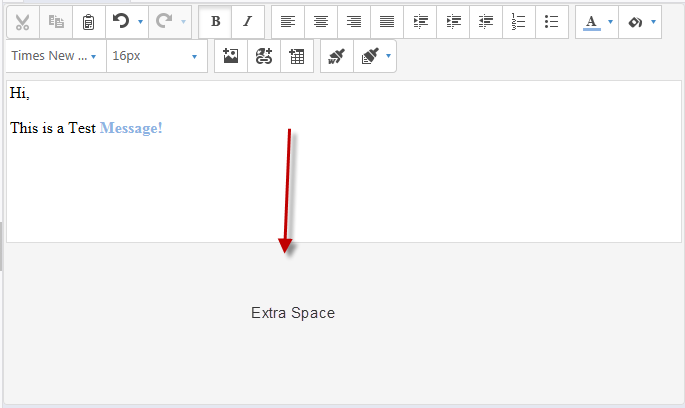Screen dimensions: 685x408
Task: Insert a table
Action: (x=297, y=57)
